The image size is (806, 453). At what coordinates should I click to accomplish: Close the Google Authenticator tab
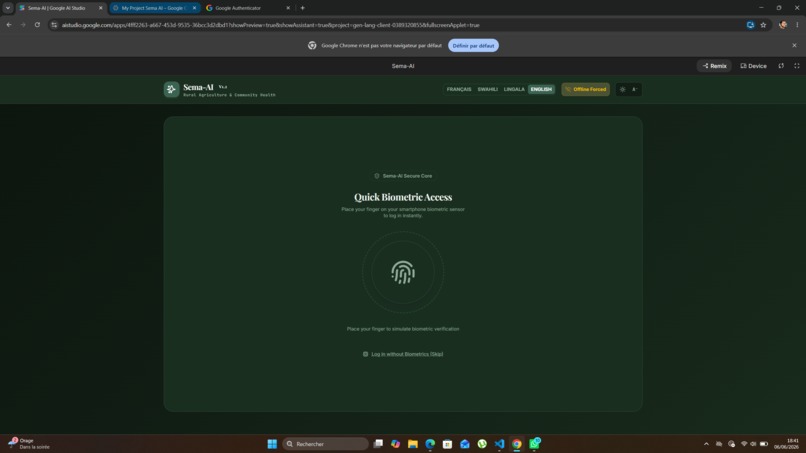(288, 8)
